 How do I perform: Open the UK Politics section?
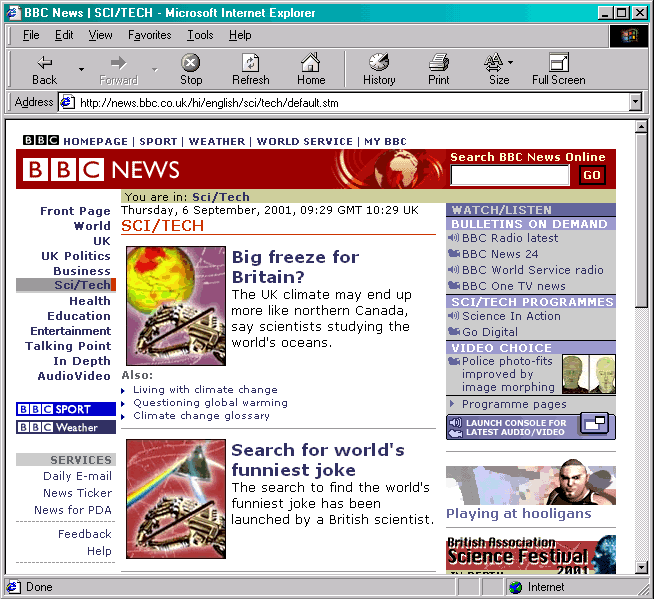(x=75, y=256)
